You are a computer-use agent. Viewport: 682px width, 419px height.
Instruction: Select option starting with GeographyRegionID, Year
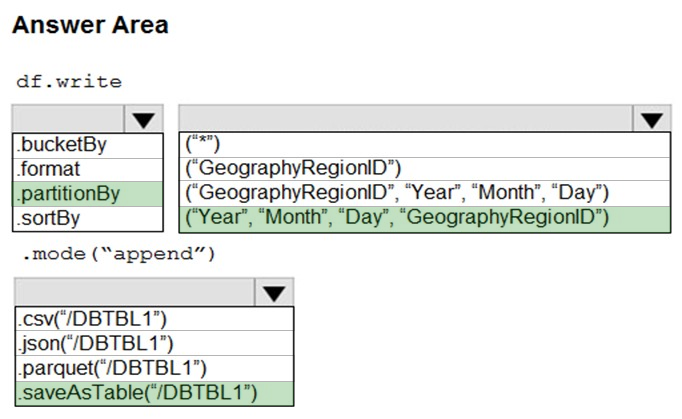(x=425, y=193)
